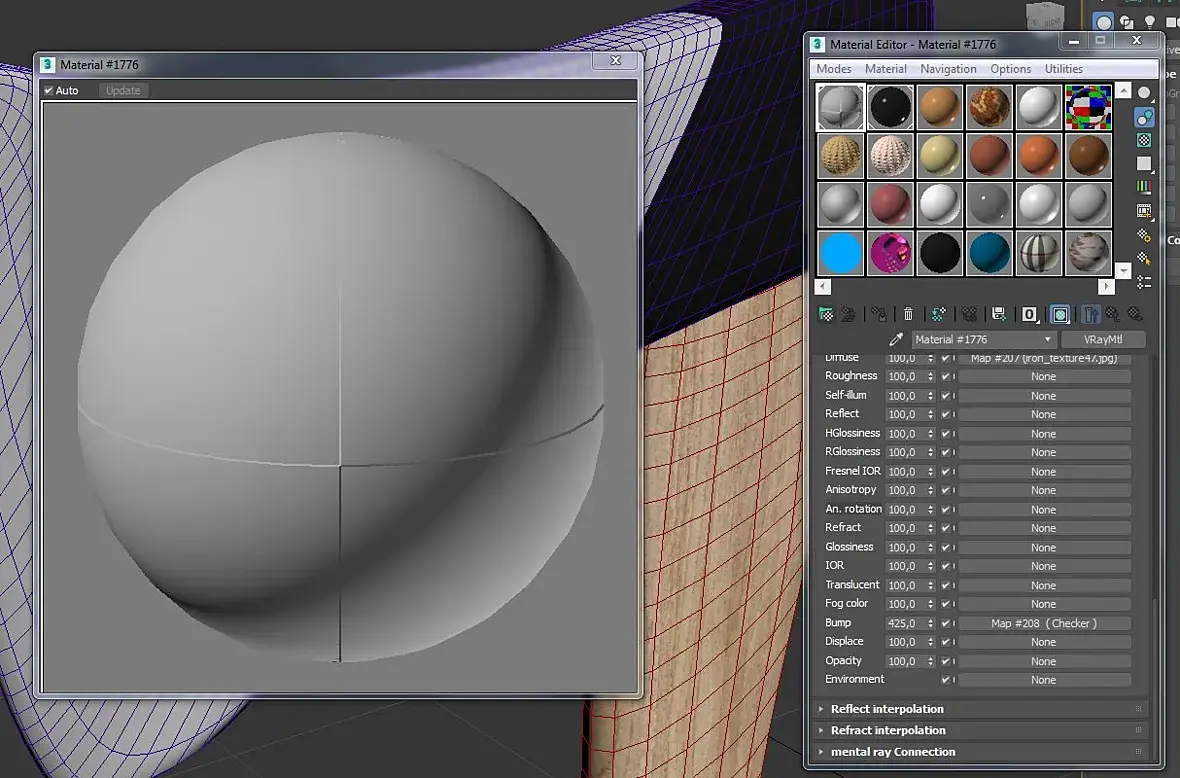
Task: Click the Get Material icon
Action: pyautogui.click(x=826, y=314)
